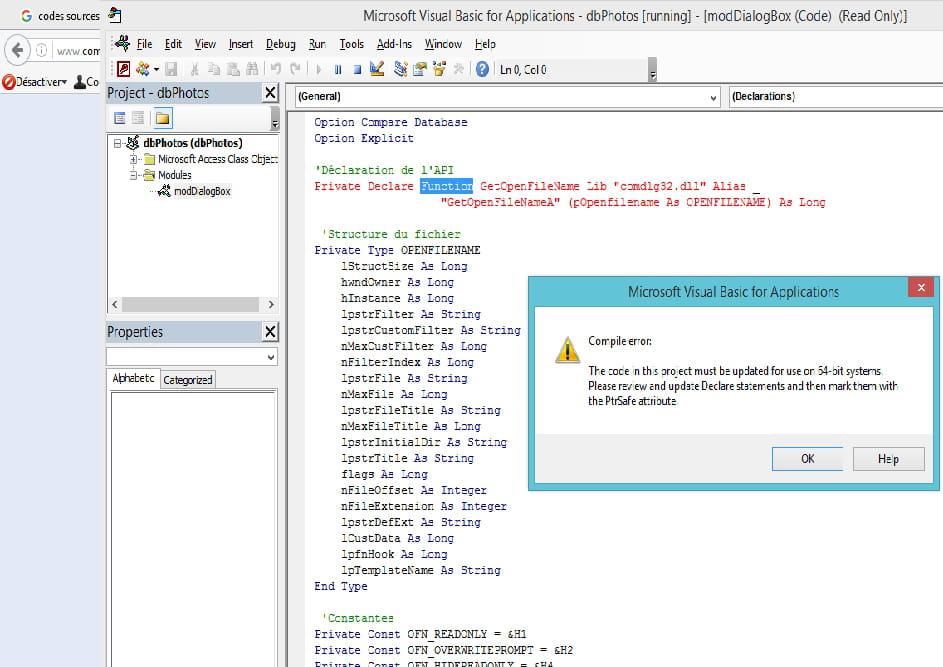Click the View Microsoft Access toolbar icon
This screenshot has width=943, height=667.
click(123, 69)
